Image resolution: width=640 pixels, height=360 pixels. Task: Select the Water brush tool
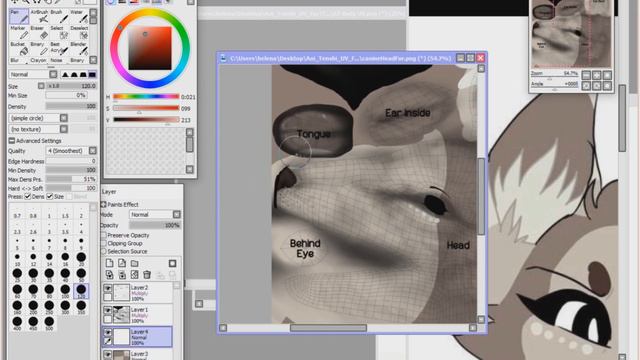tap(79, 17)
